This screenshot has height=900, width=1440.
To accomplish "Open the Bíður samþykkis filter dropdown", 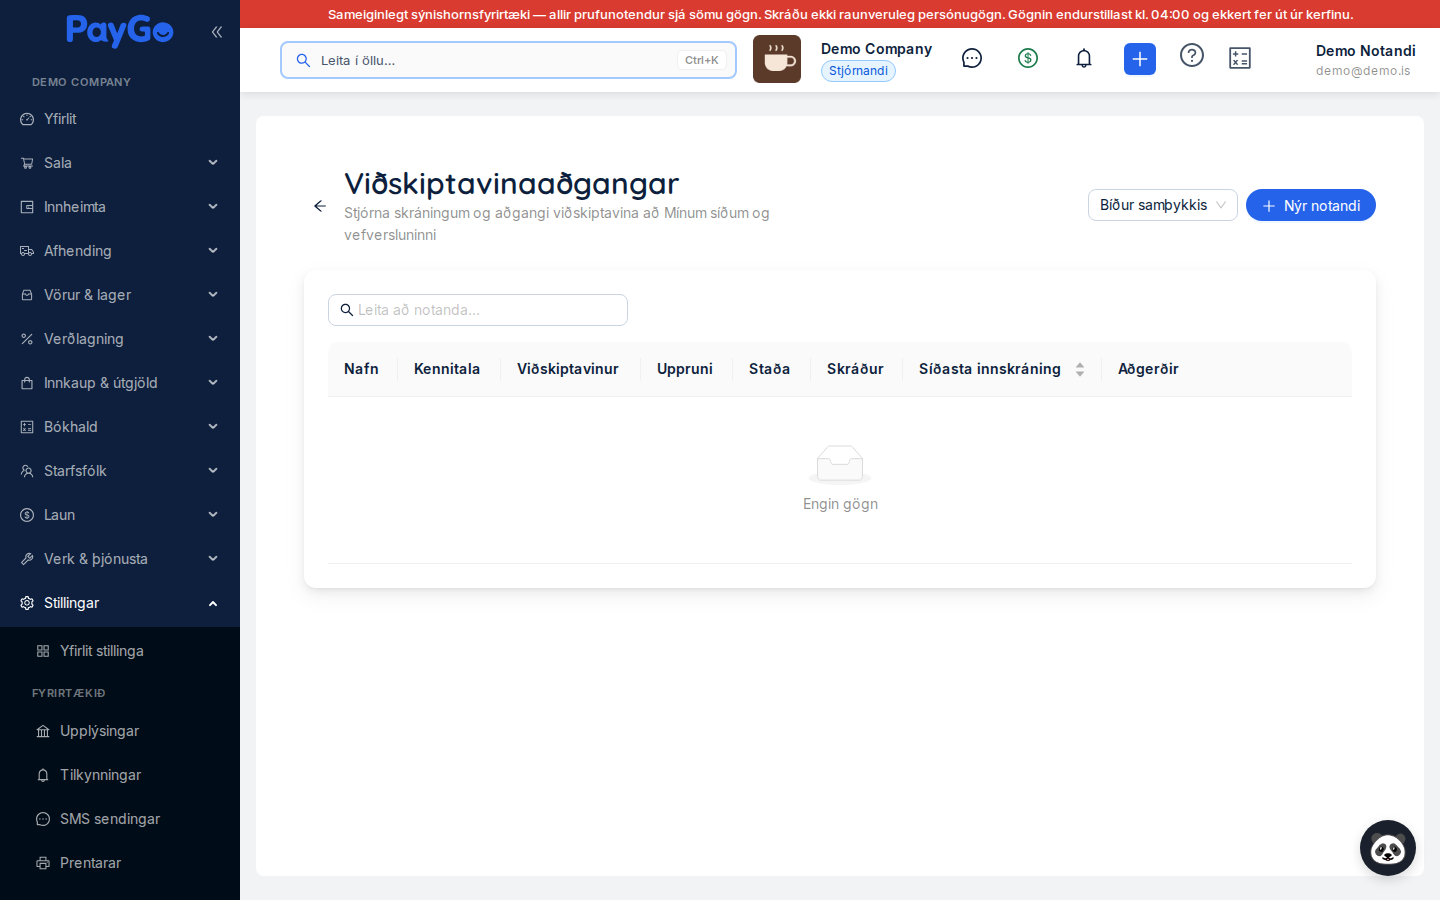I will (1163, 205).
